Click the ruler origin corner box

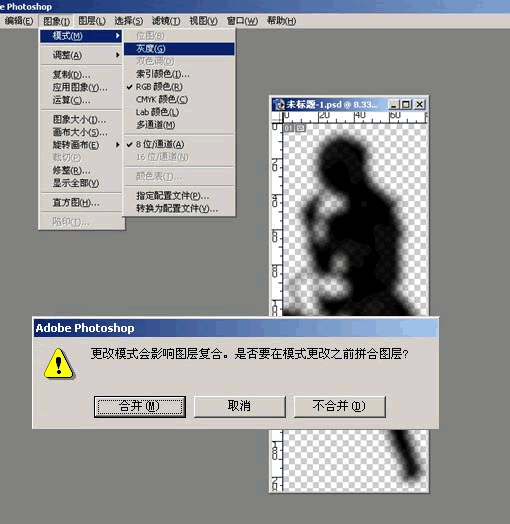tap(277, 117)
